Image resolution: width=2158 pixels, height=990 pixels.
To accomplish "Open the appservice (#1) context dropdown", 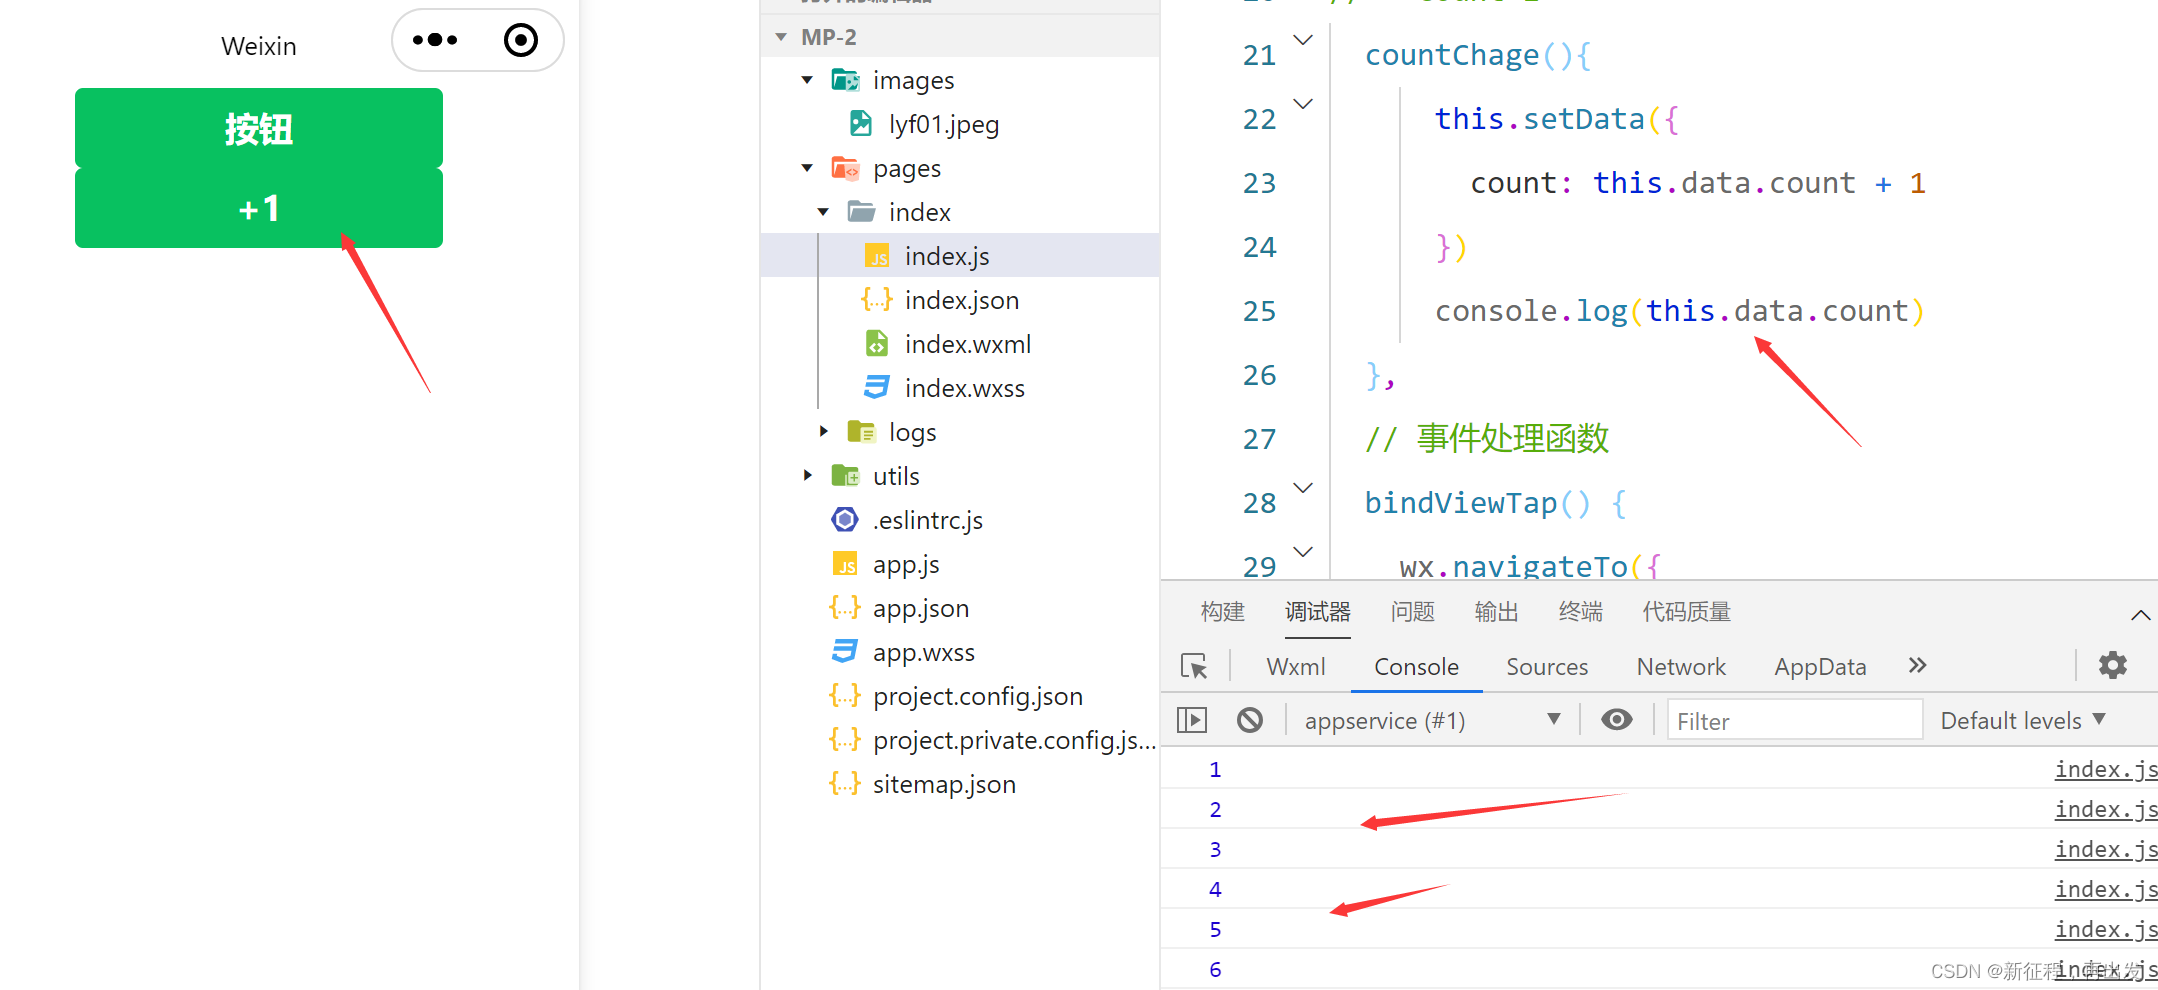I will pos(1432,721).
